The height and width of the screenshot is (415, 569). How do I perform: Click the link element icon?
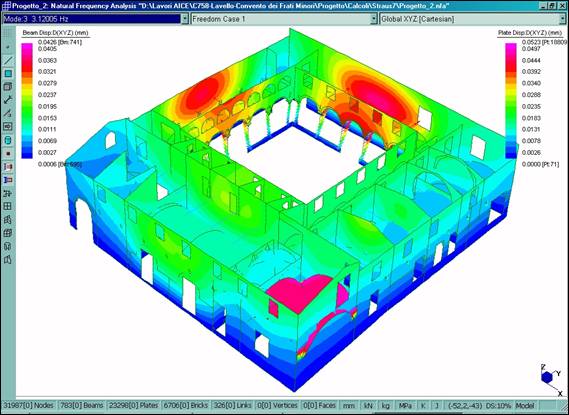click(8, 100)
